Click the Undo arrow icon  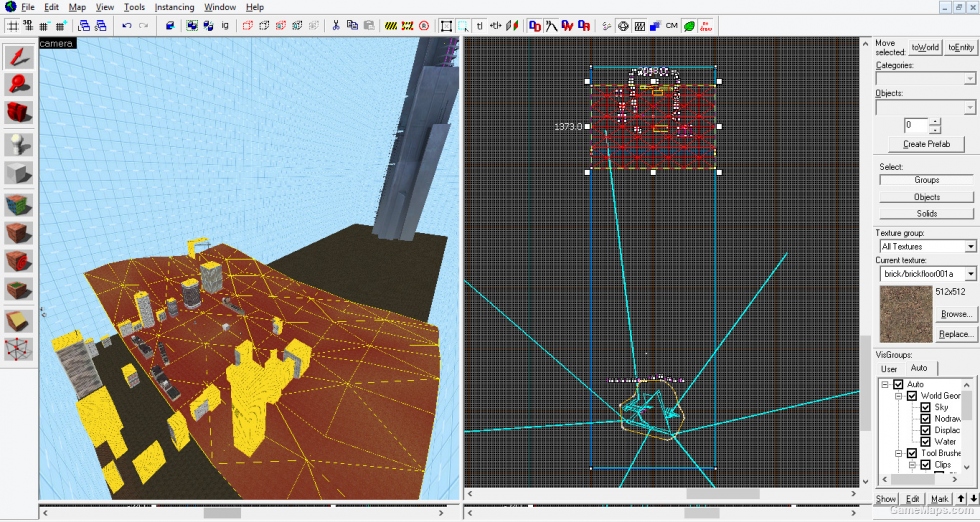pos(127,26)
